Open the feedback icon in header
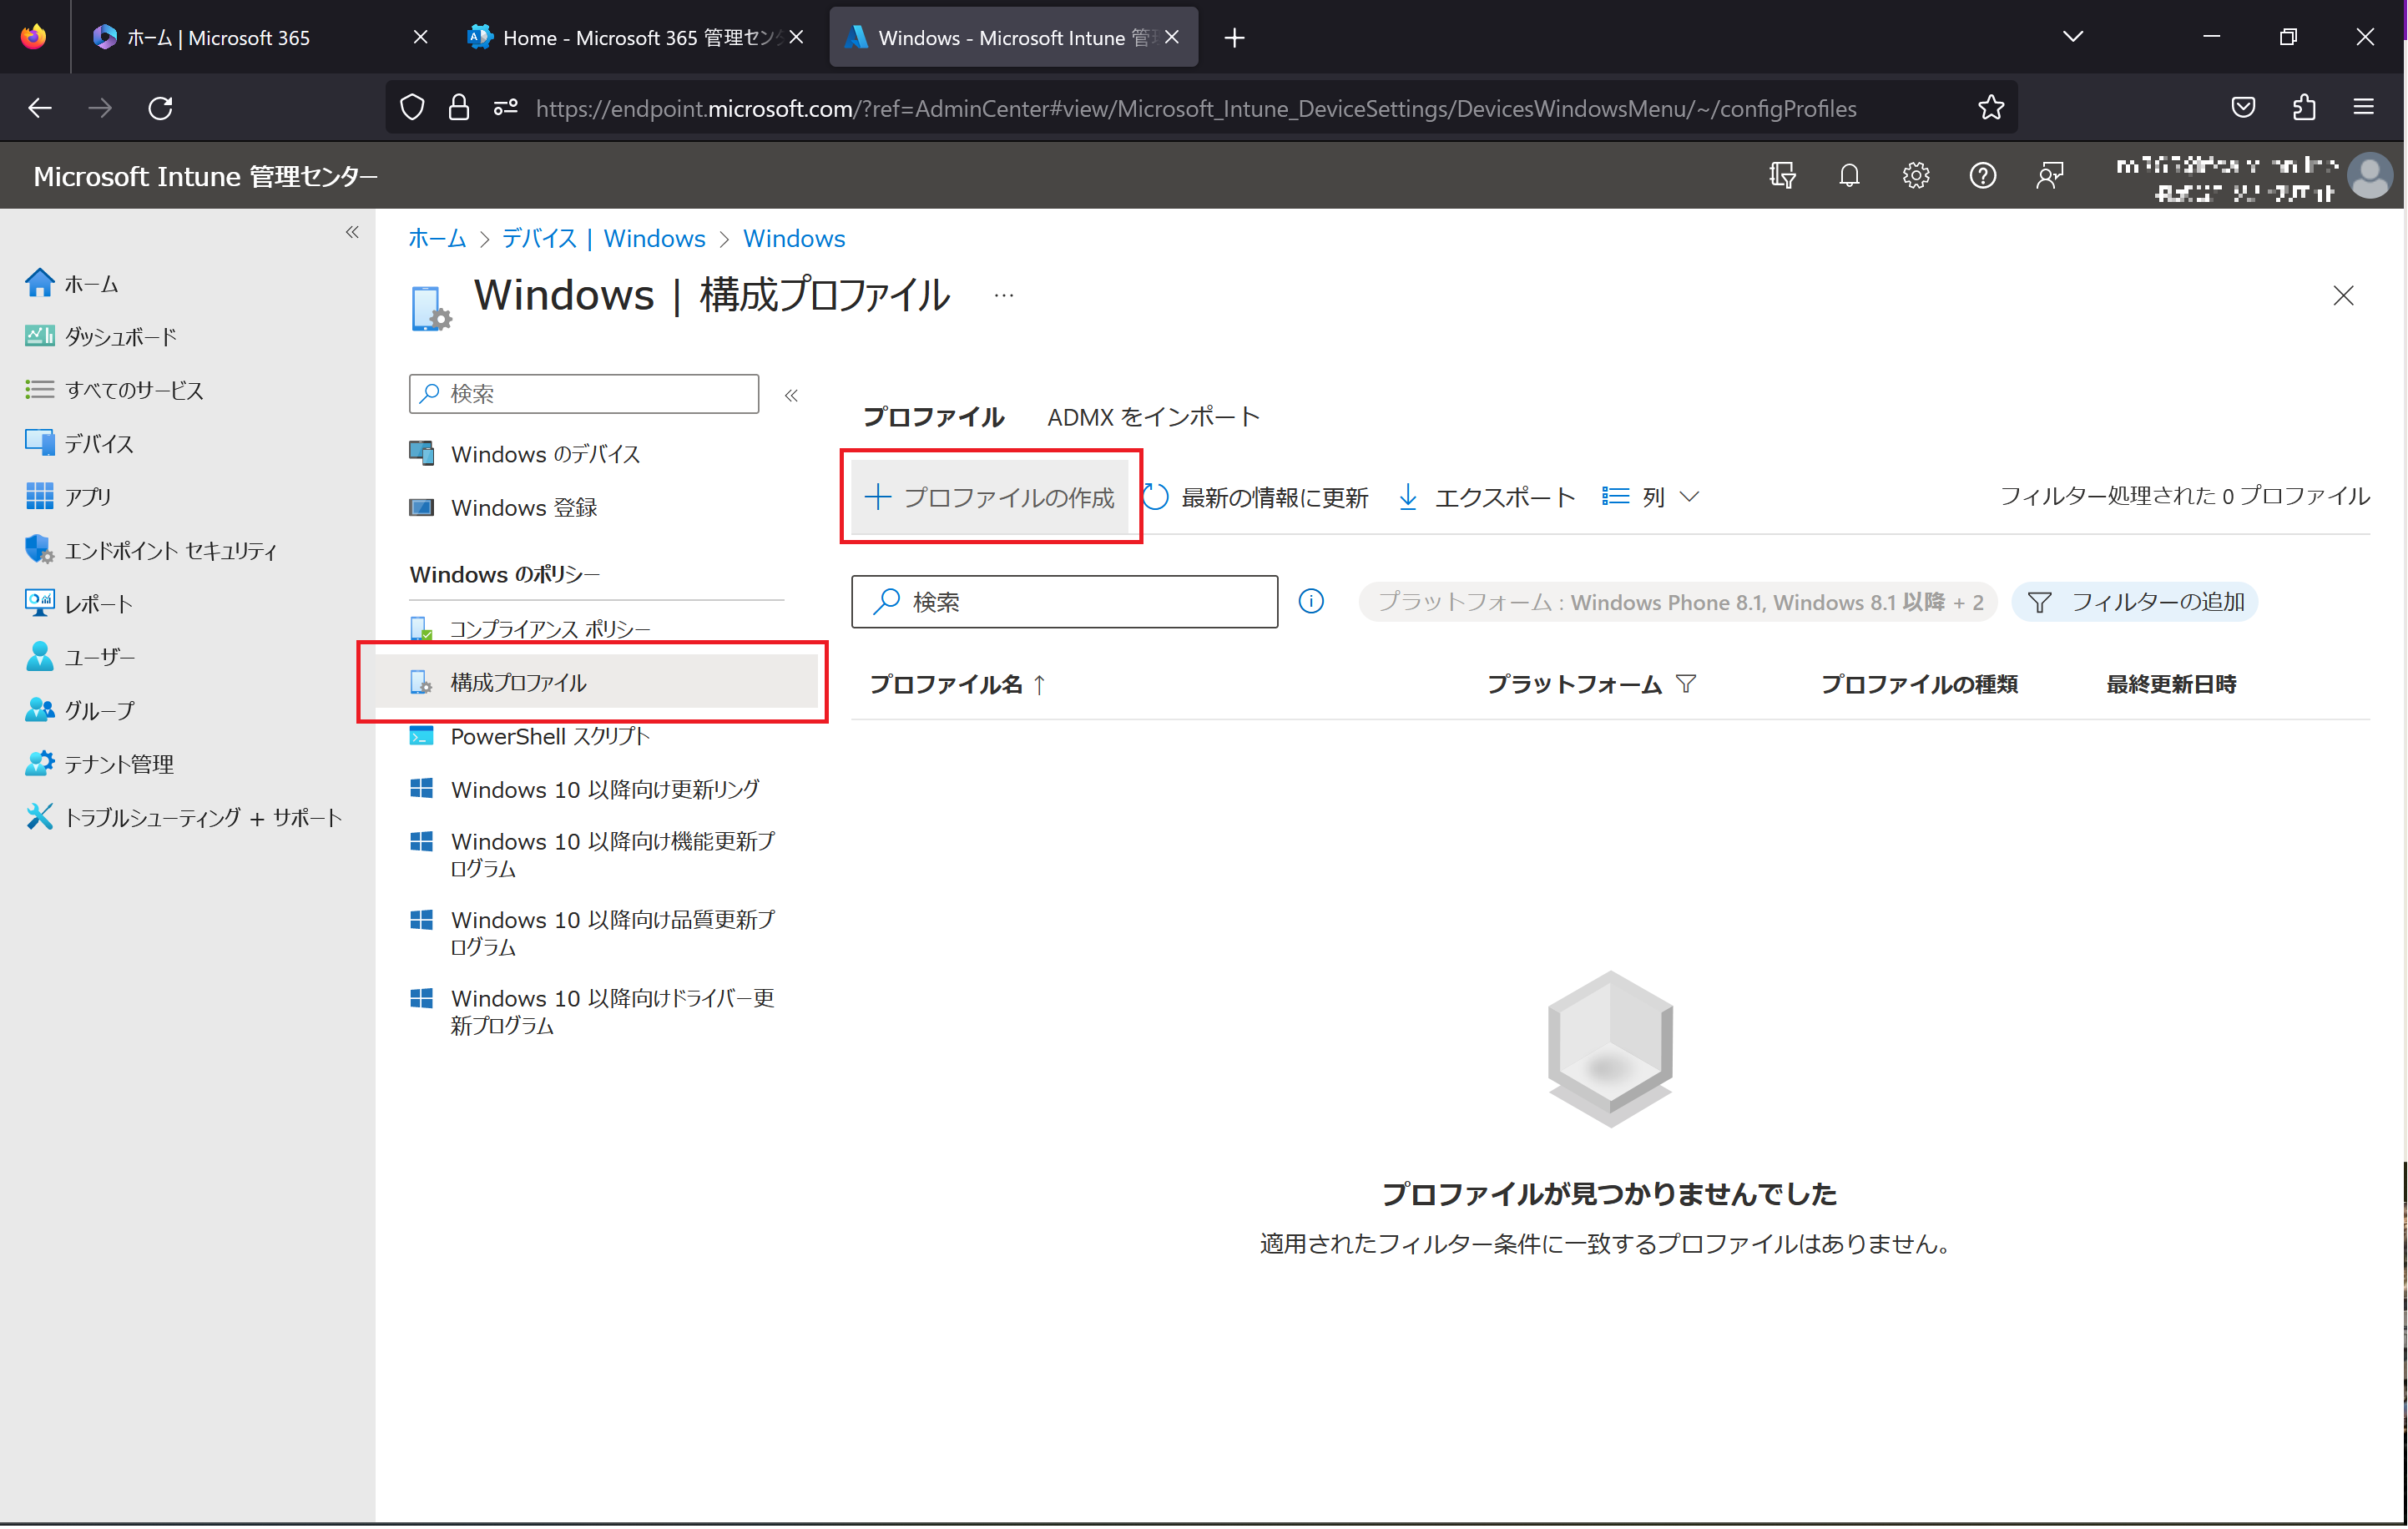This screenshot has width=2408, height=1529. [x=2049, y=176]
